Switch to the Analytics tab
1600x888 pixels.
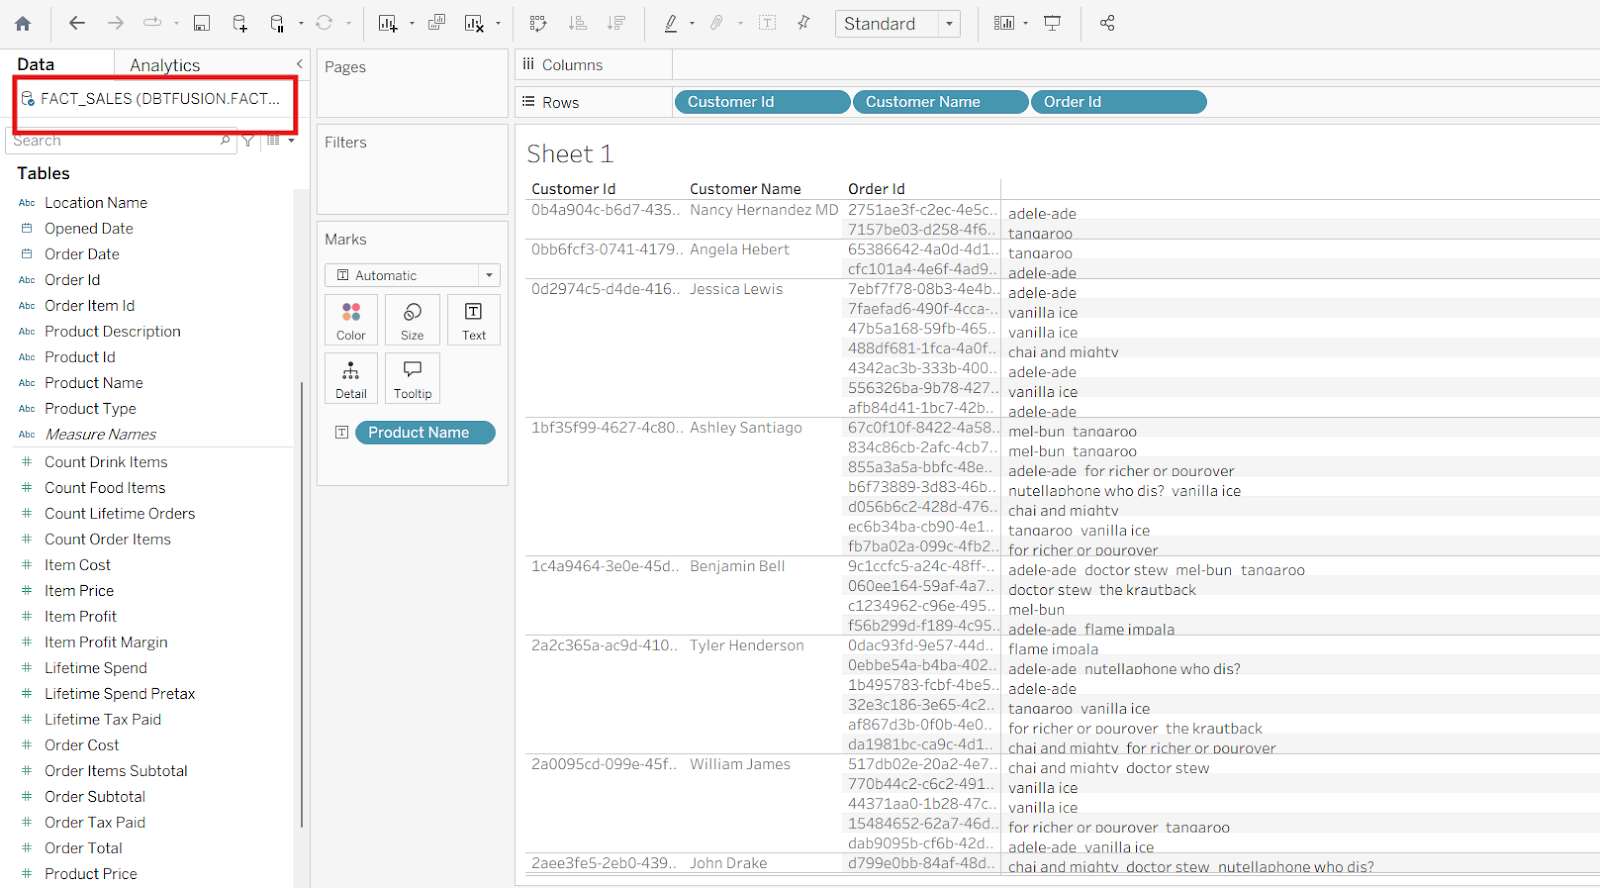165,65
